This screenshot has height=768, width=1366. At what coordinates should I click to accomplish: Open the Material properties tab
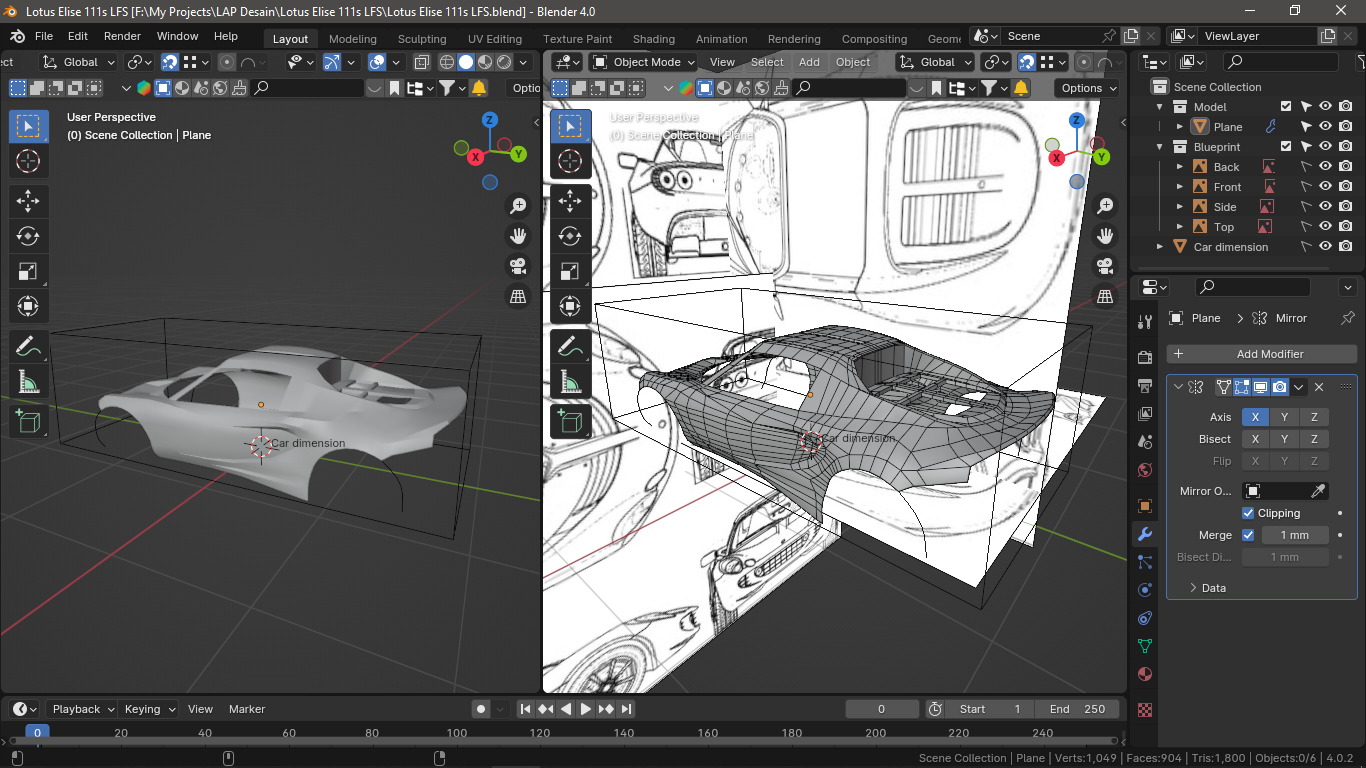tap(1145, 674)
